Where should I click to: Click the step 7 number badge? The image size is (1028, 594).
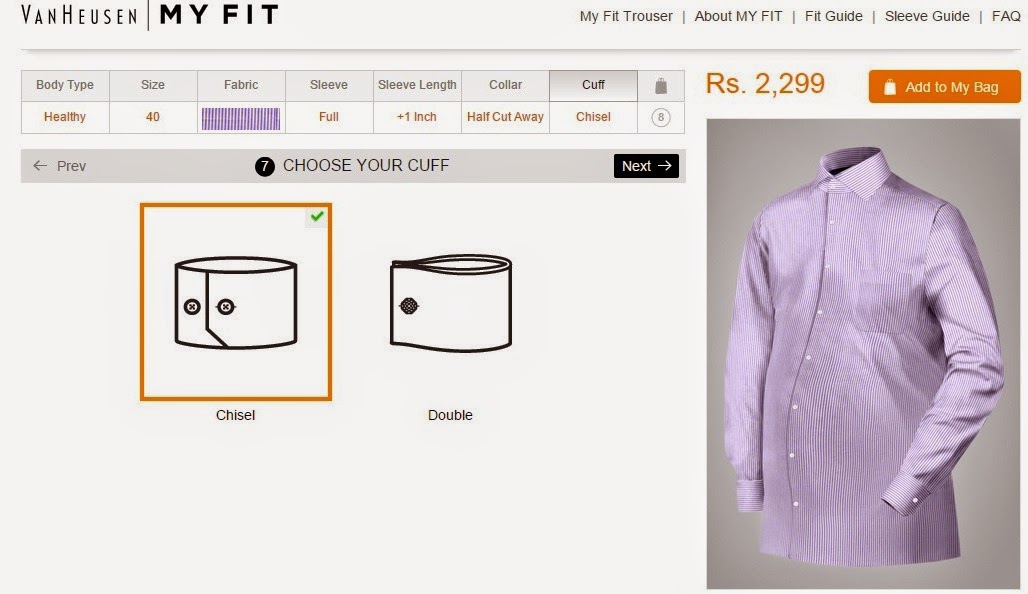coord(264,166)
